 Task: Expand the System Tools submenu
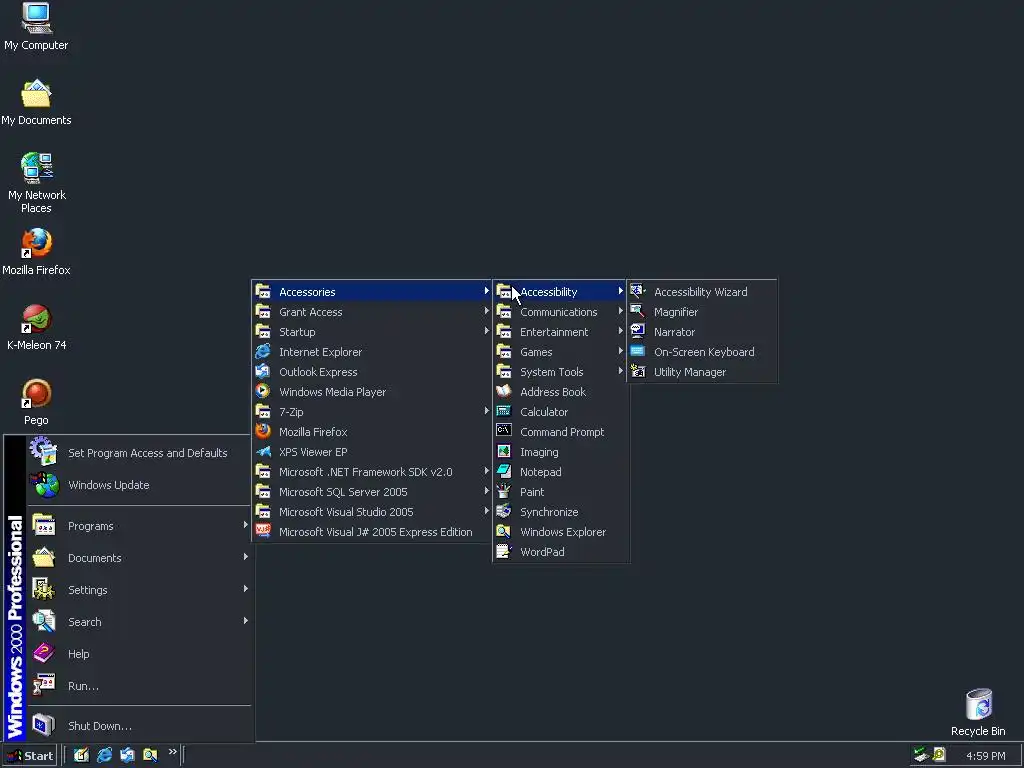tap(560, 372)
